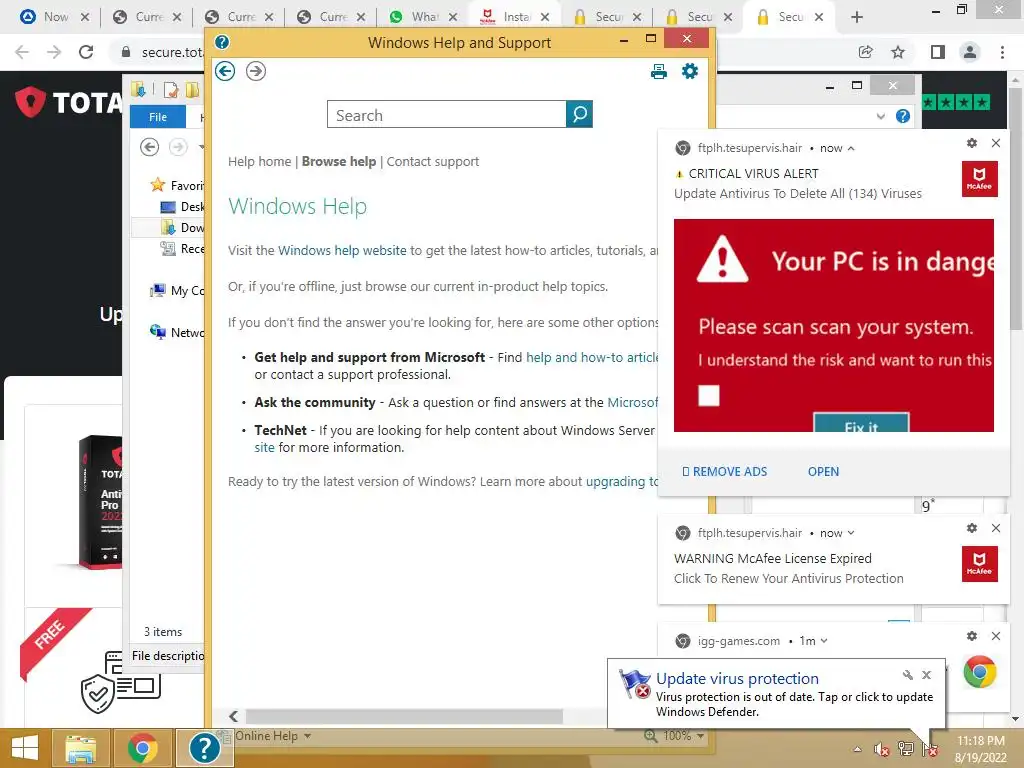The image size is (1024, 768).
Task: Click the horizontal scrollbar left arrow in Help
Action: pos(234,716)
